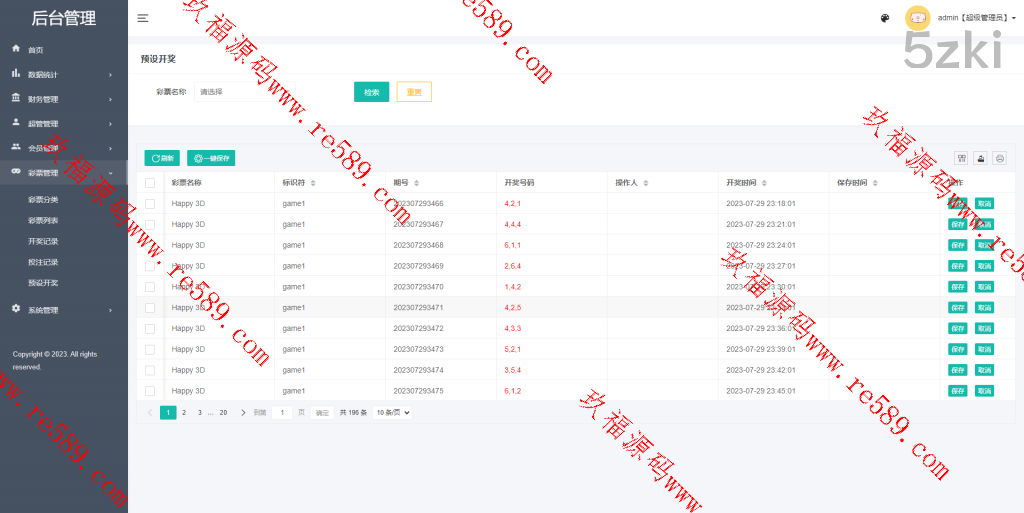Image resolution: width=1024 pixels, height=513 pixels.
Task: Go to 首页 in the sidebar
Action: (x=36, y=50)
